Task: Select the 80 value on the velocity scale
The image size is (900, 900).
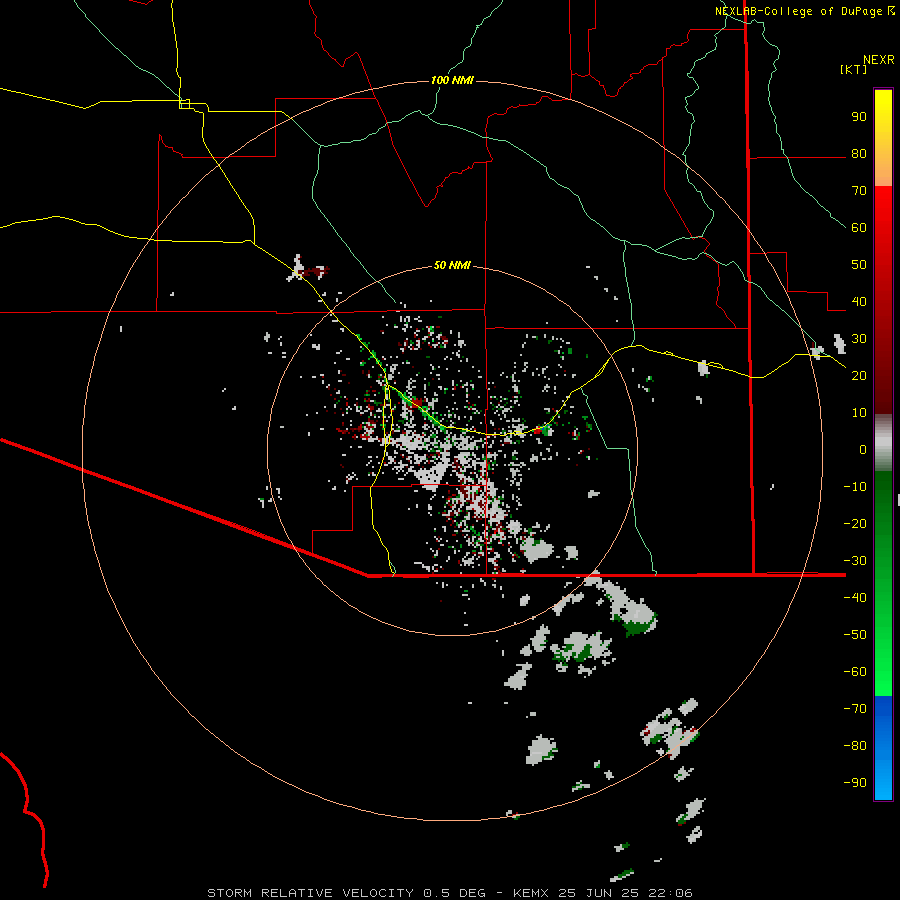Action: (x=859, y=154)
